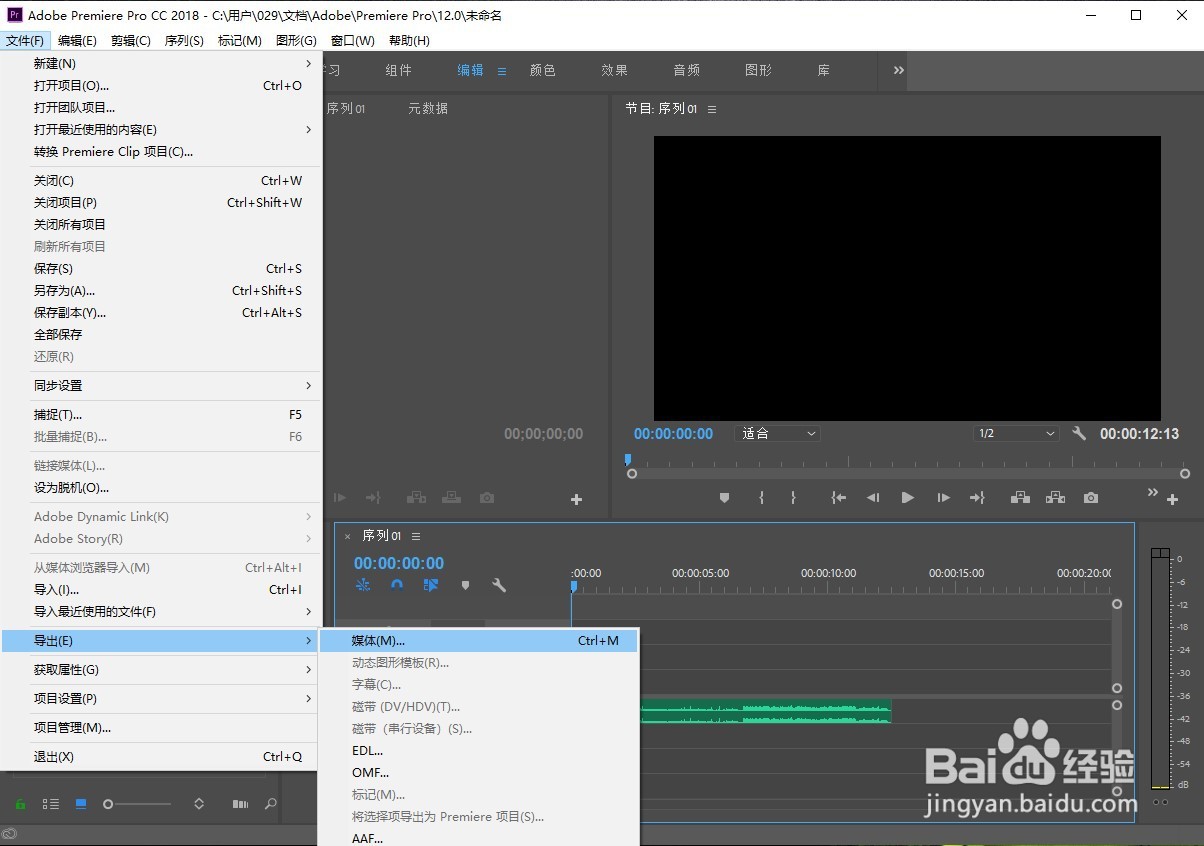1204x846 pixels.
Task: Toggle Snap magnet in the timeline
Action: (397, 585)
